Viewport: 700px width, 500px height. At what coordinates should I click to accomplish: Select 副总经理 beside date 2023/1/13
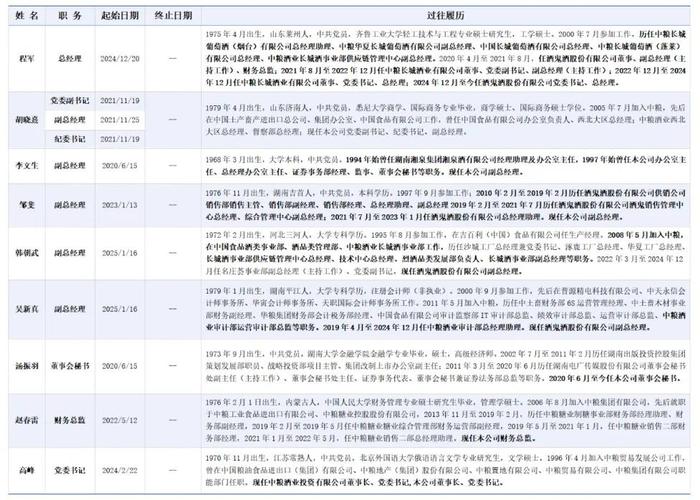coord(70,205)
